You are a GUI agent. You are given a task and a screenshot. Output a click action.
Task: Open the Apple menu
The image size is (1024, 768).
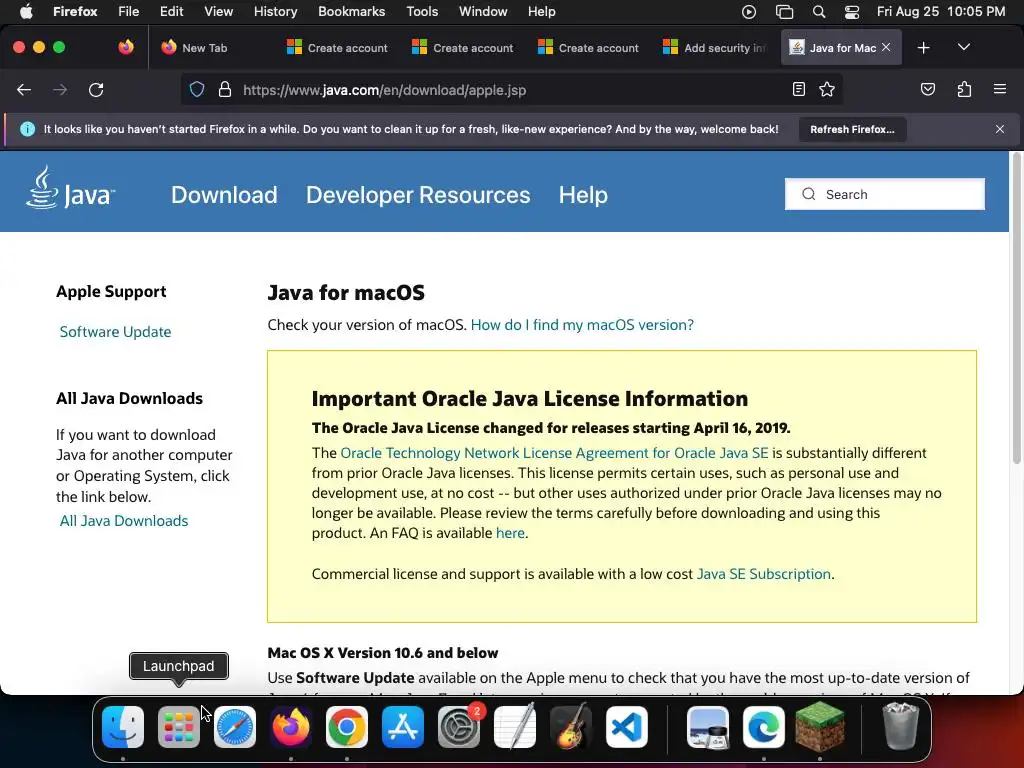tap(26, 11)
